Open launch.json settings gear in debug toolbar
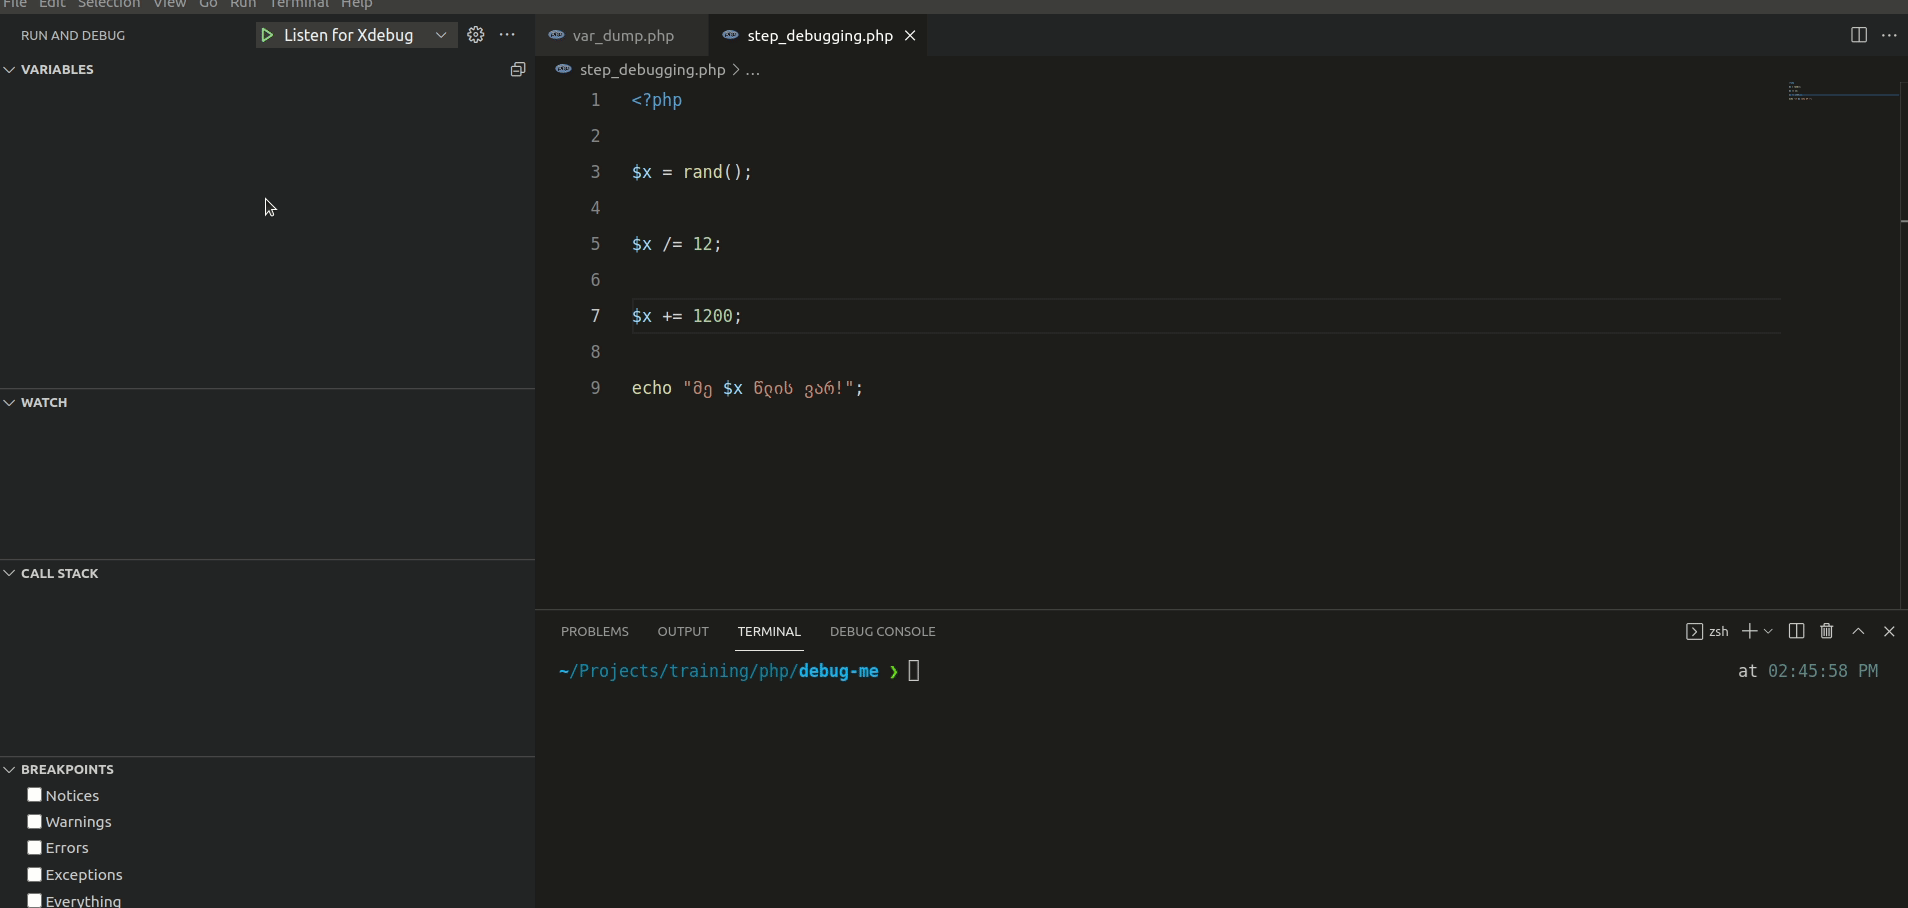The image size is (1908, 908). pyautogui.click(x=478, y=35)
